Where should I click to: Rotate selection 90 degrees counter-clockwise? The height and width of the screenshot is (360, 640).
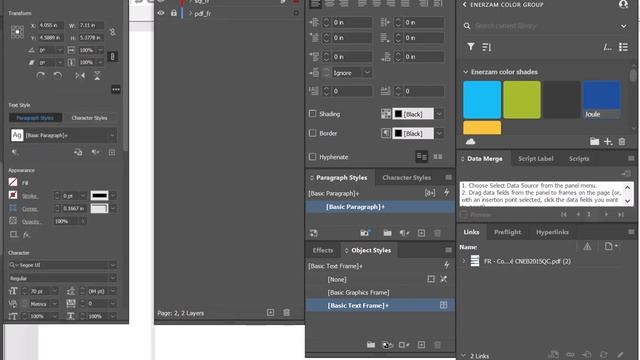point(58,76)
